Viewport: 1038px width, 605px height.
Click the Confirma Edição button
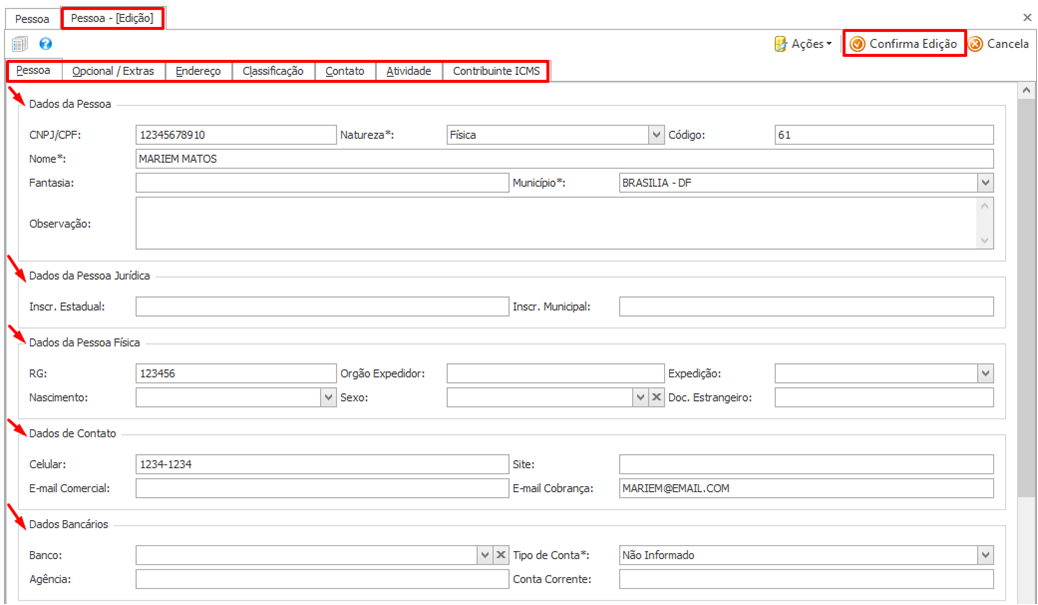(904, 44)
